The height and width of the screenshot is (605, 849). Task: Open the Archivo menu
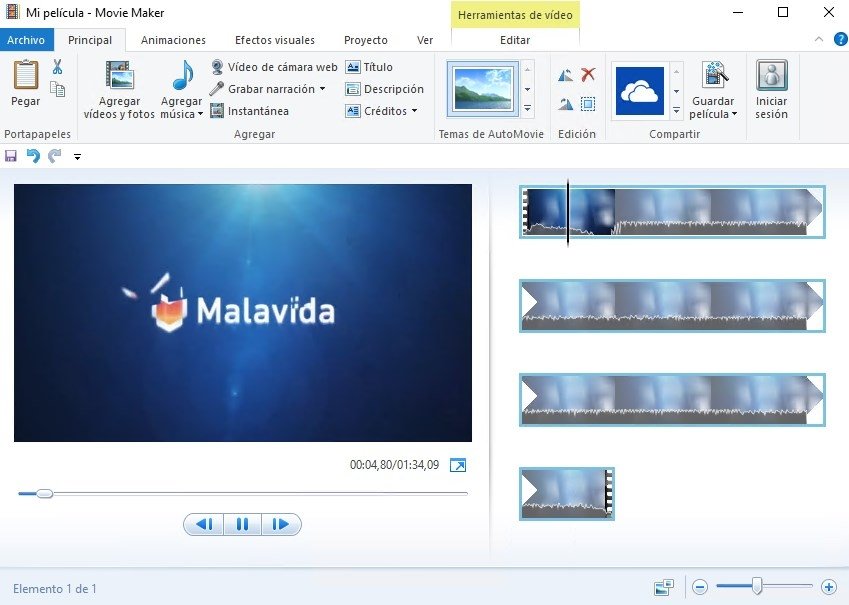[x=26, y=40]
